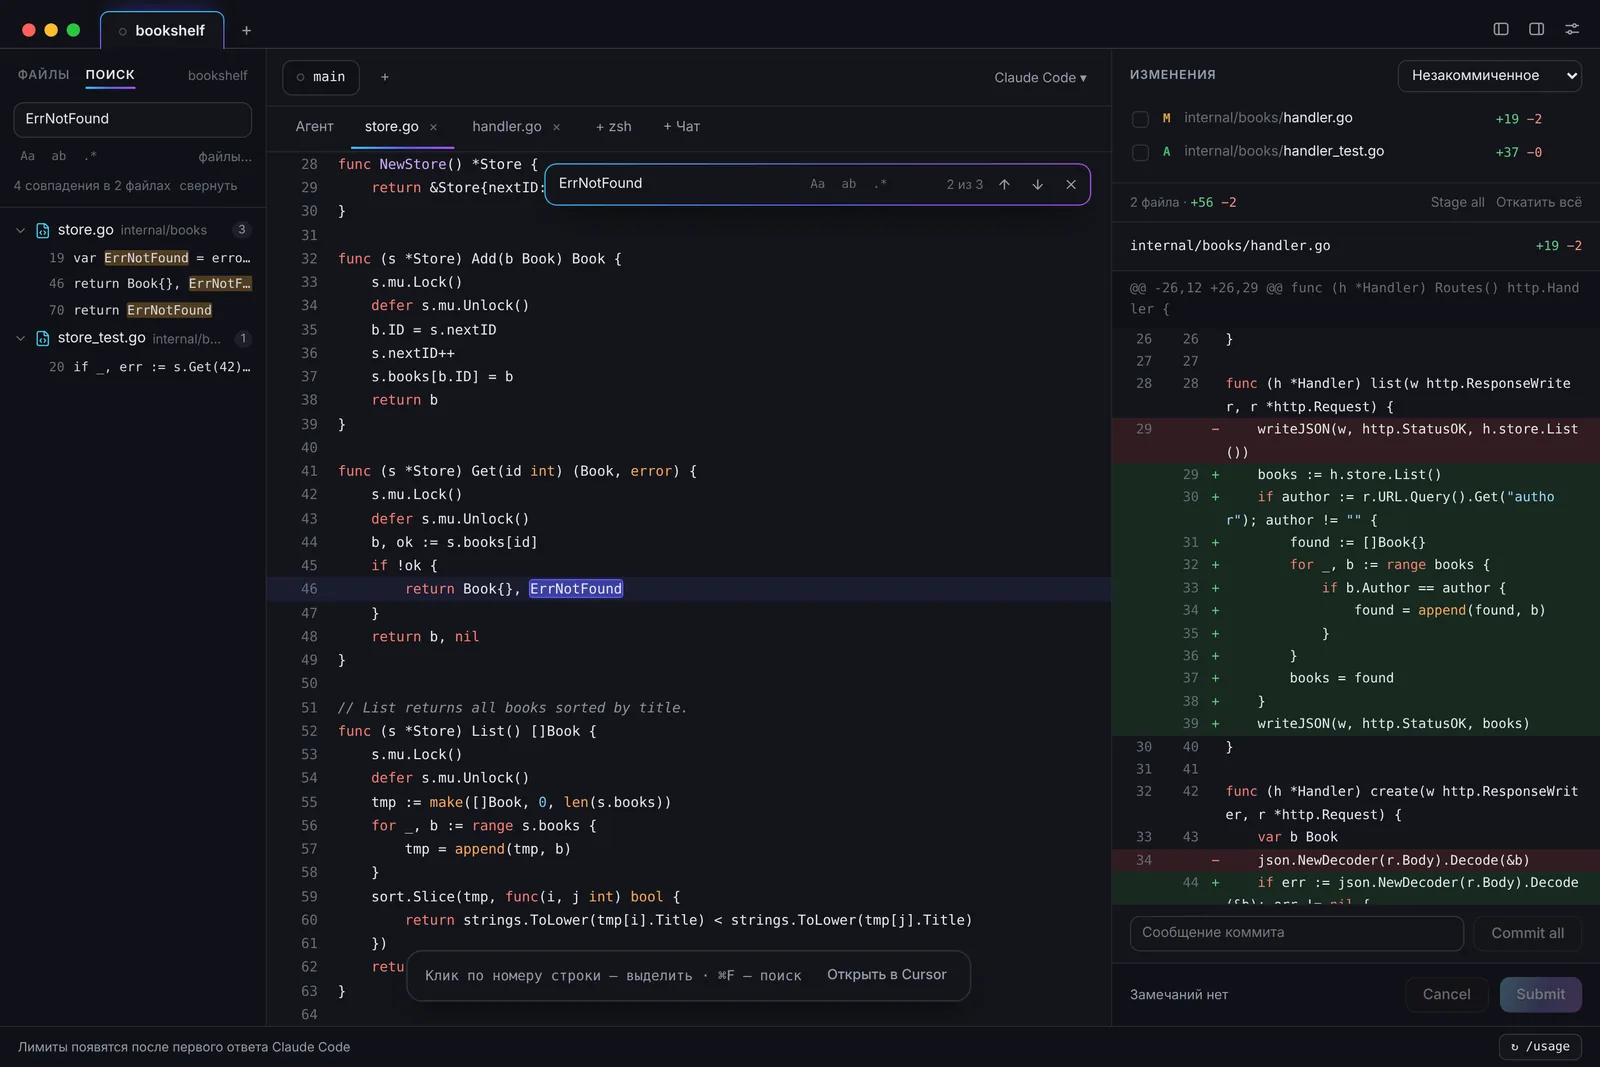Collapse the store_test.go search results

coord(20,338)
